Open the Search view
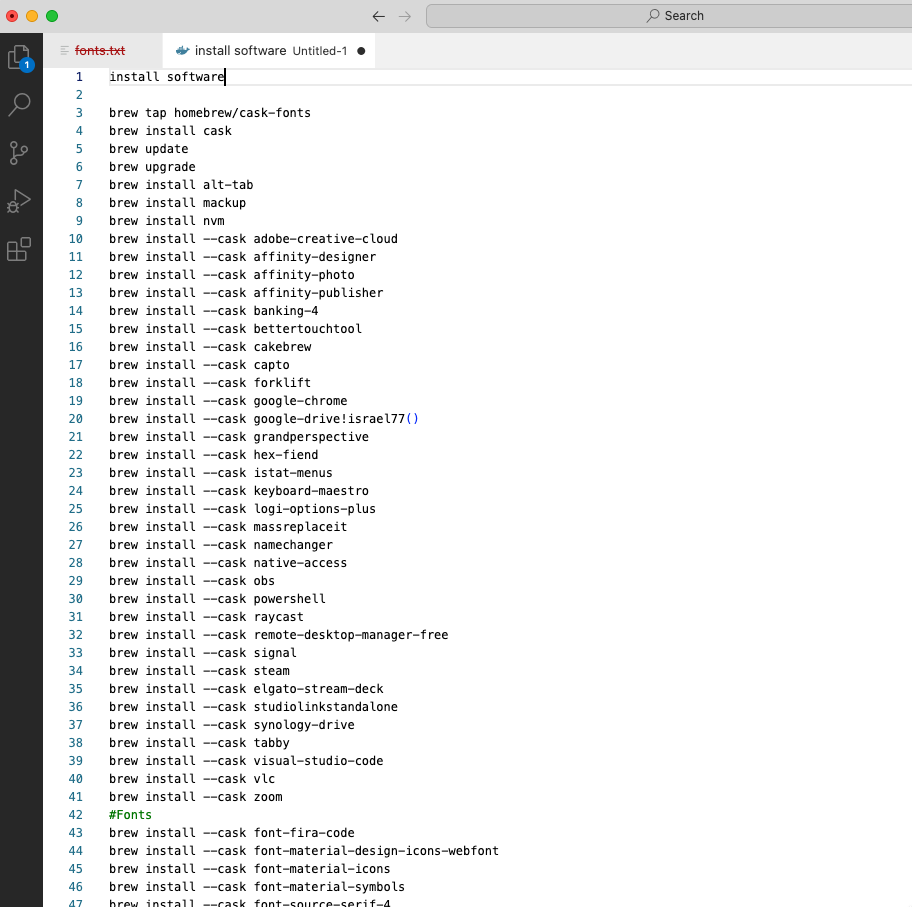 (21, 104)
